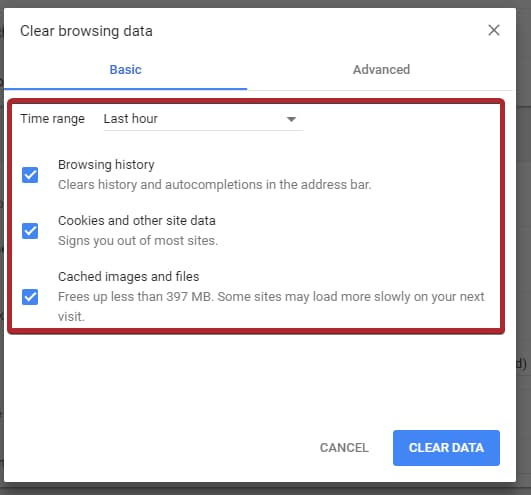Click the 'Clears history and autocompletions' description
Screen dimensions: 531x495
pos(215,185)
